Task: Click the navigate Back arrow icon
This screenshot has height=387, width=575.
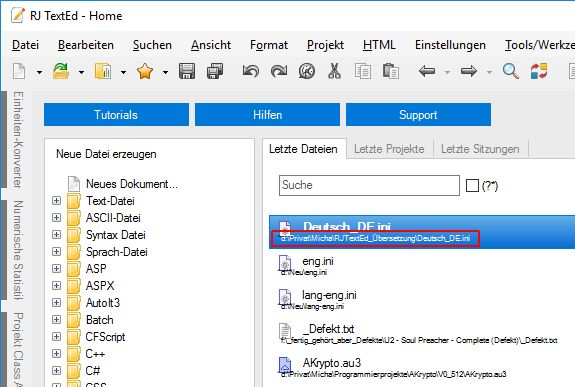Action: click(426, 71)
